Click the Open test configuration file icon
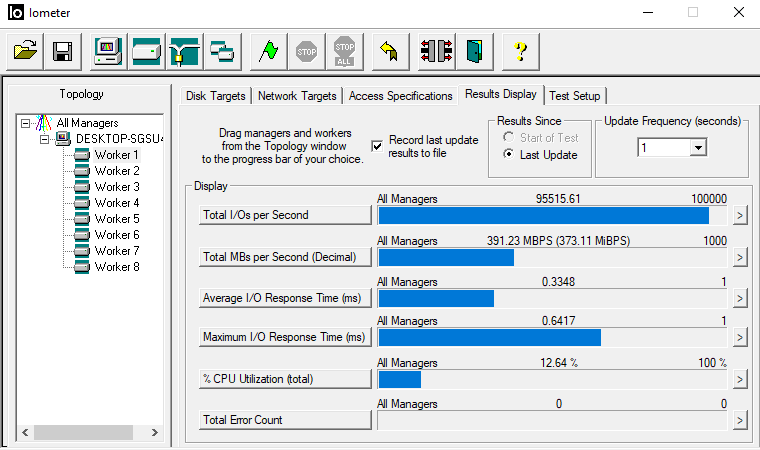760x450 pixels. pos(27,50)
